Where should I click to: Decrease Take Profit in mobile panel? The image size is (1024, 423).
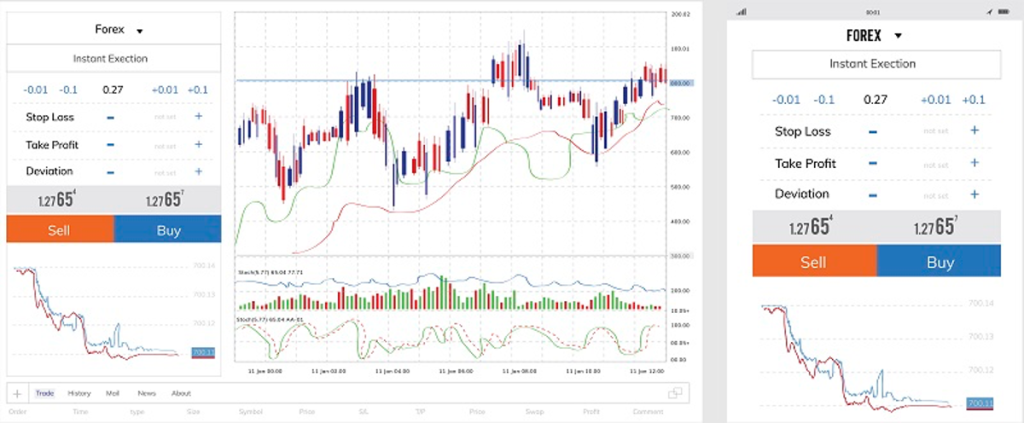click(x=873, y=164)
